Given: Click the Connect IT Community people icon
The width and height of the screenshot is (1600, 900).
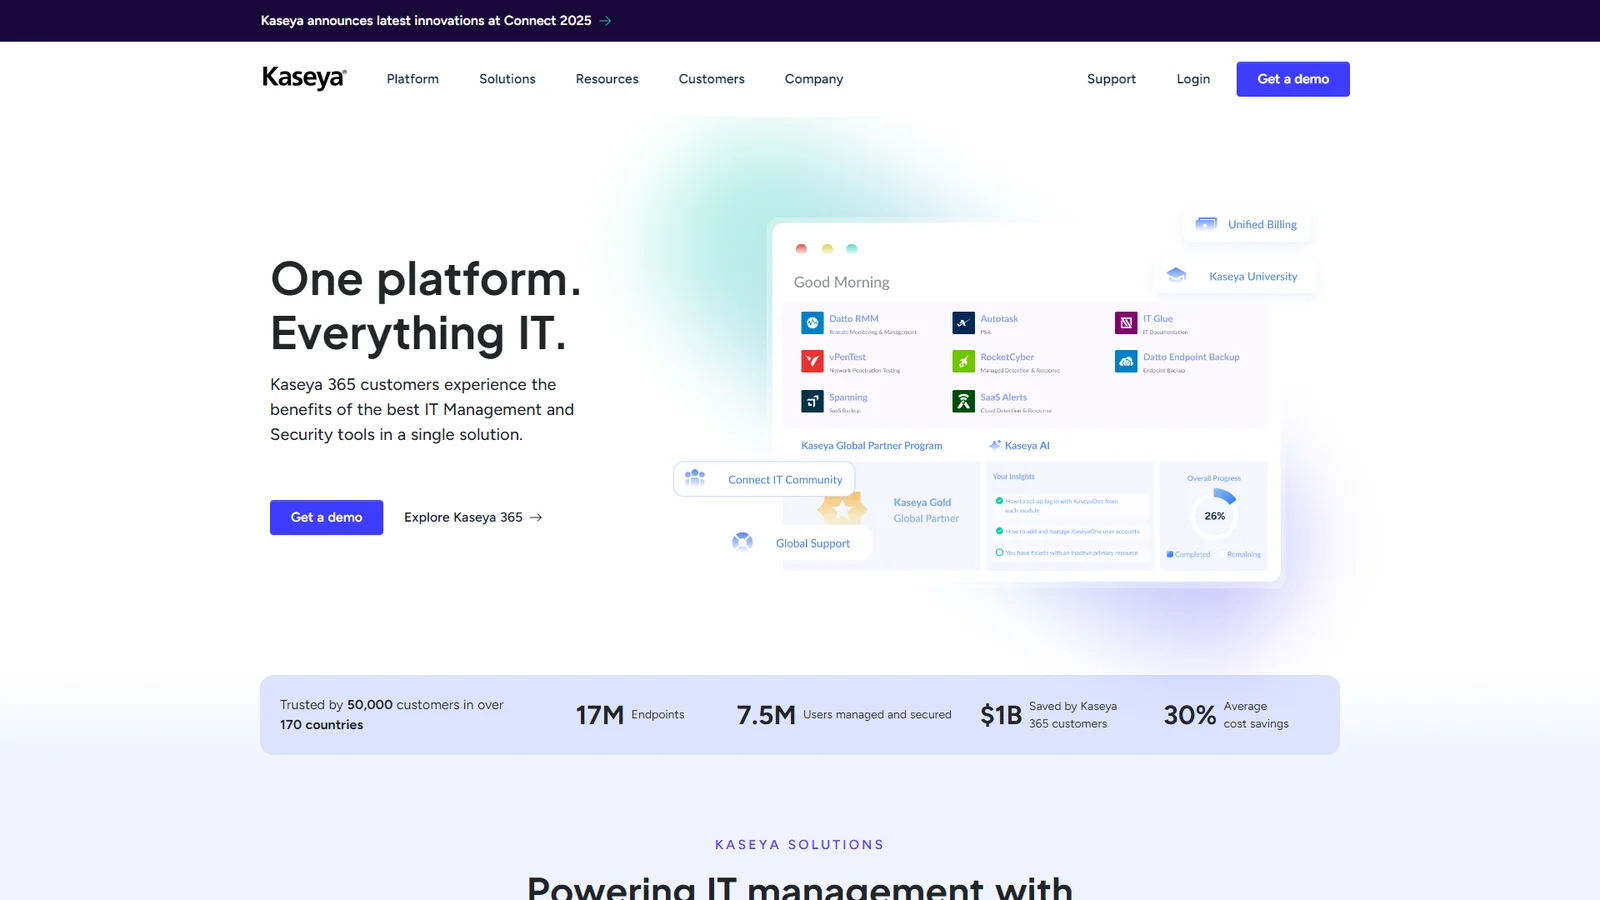Looking at the screenshot, I should point(695,478).
